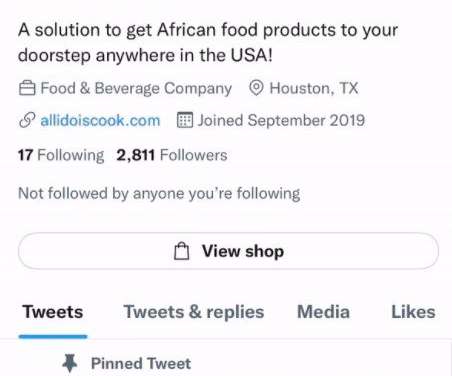The width and height of the screenshot is (452, 376).
Task: Switch to the Tweets tab
Action: 53,312
